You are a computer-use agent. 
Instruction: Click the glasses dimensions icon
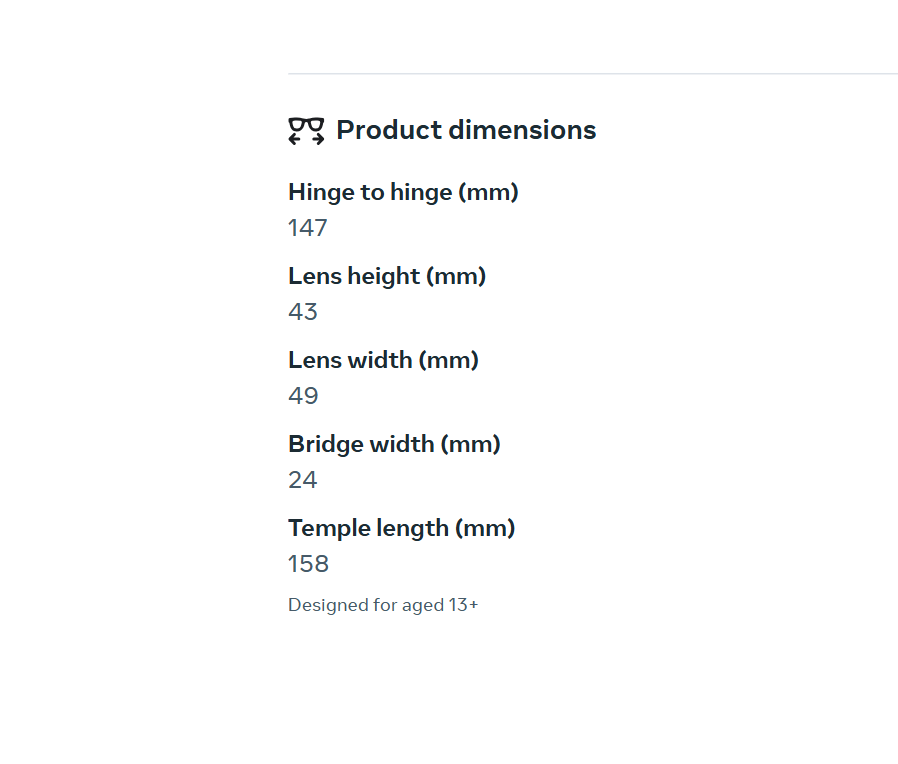coord(306,131)
